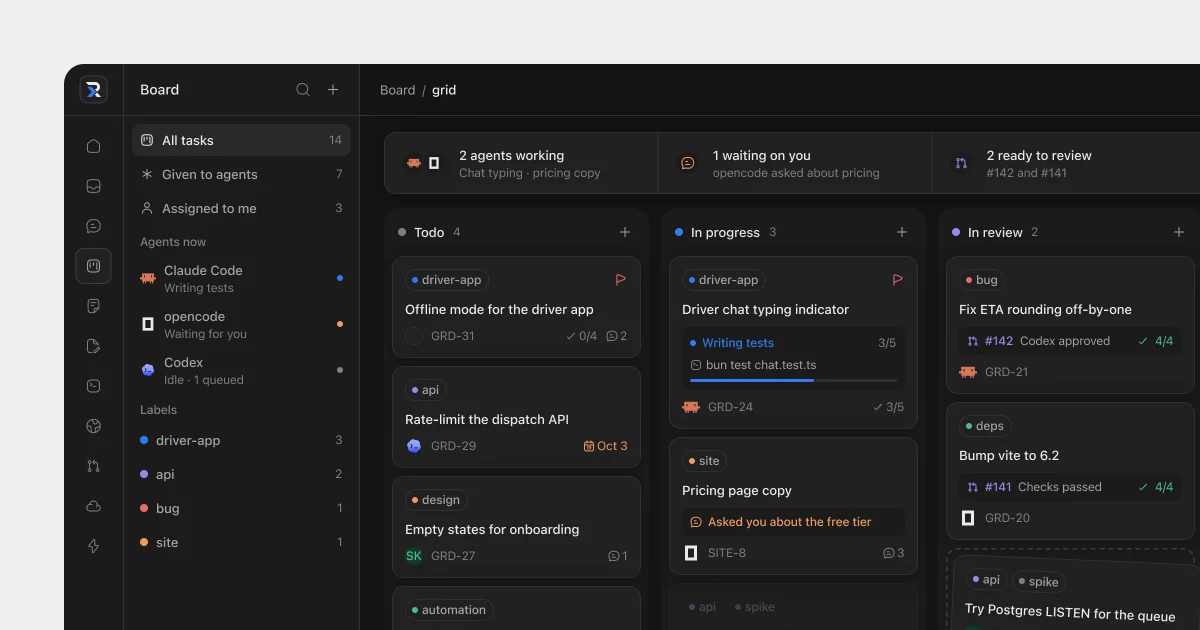Image resolution: width=1200 pixels, height=630 pixels.
Task: Click the In review column header
Action: (x=1070, y=232)
